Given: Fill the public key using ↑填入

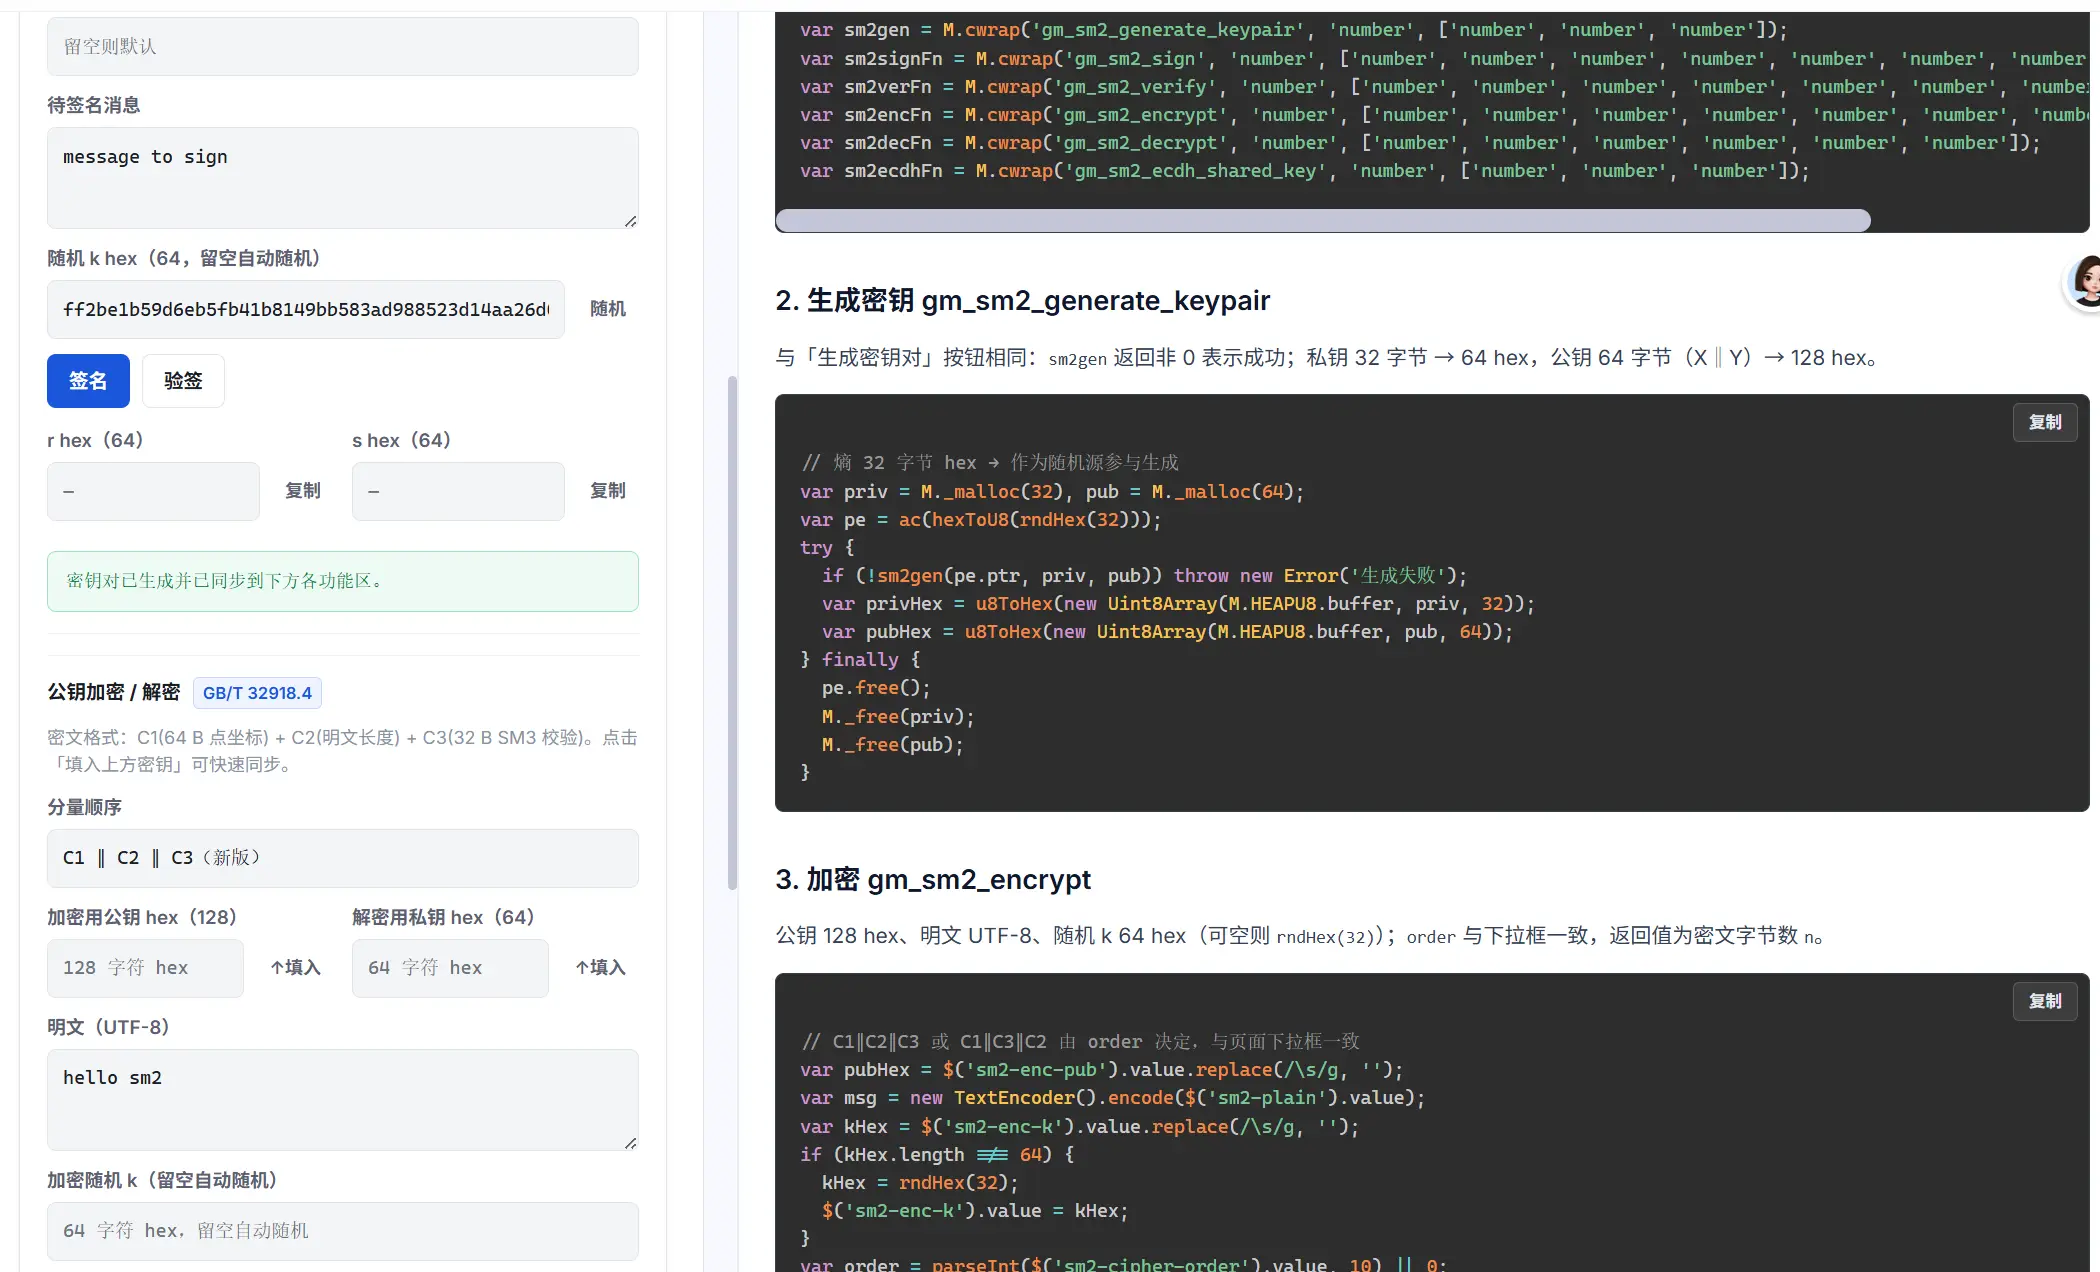Looking at the screenshot, I should coord(296,968).
